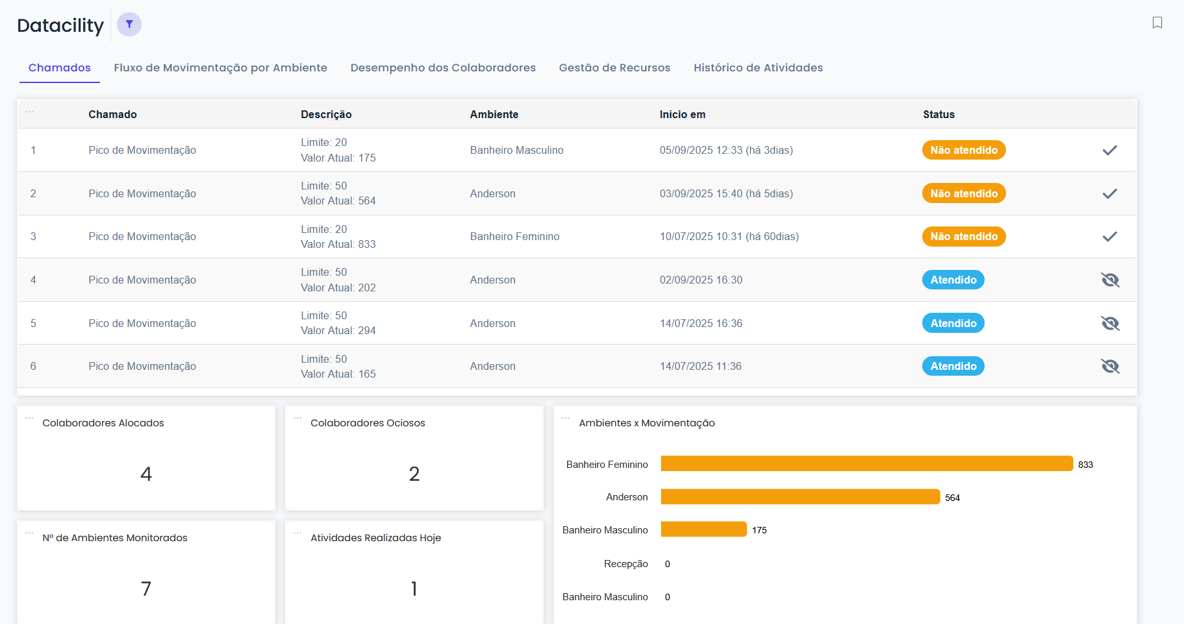The width and height of the screenshot is (1184, 624).
Task: Click the bookmark icon at top right
Action: click(1157, 23)
